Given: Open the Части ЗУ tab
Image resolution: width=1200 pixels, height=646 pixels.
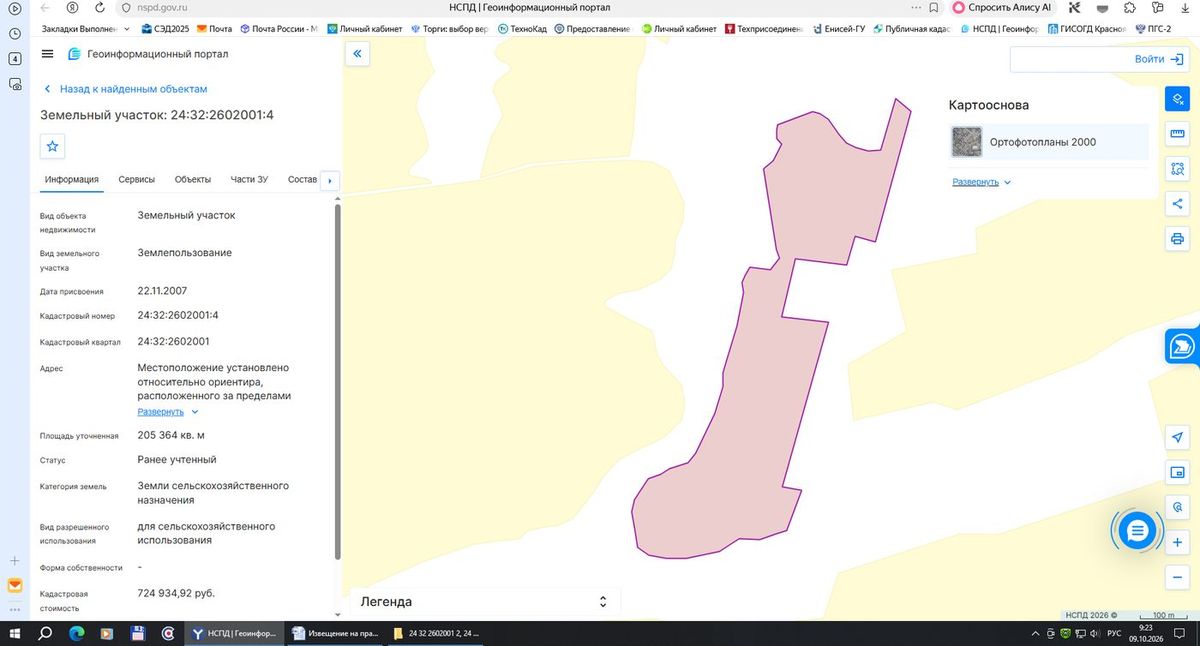Looking at the screenshot, I should point(249,180).
